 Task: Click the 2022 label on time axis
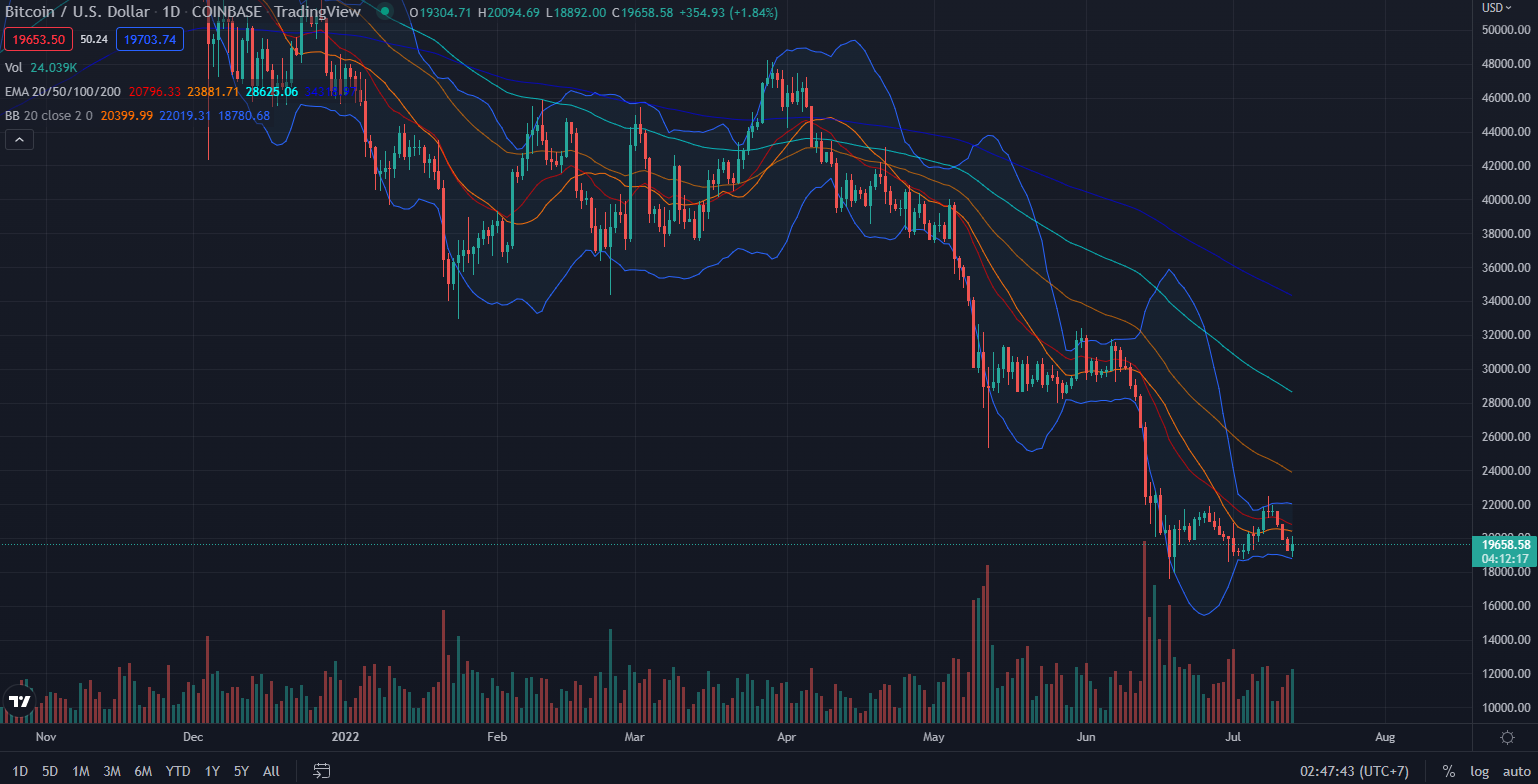344,738
